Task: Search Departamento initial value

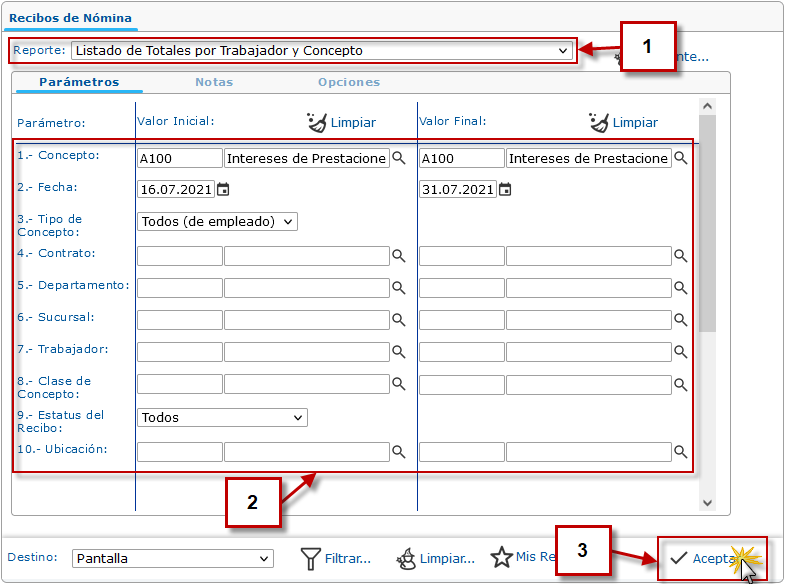Action: [399, 288]
